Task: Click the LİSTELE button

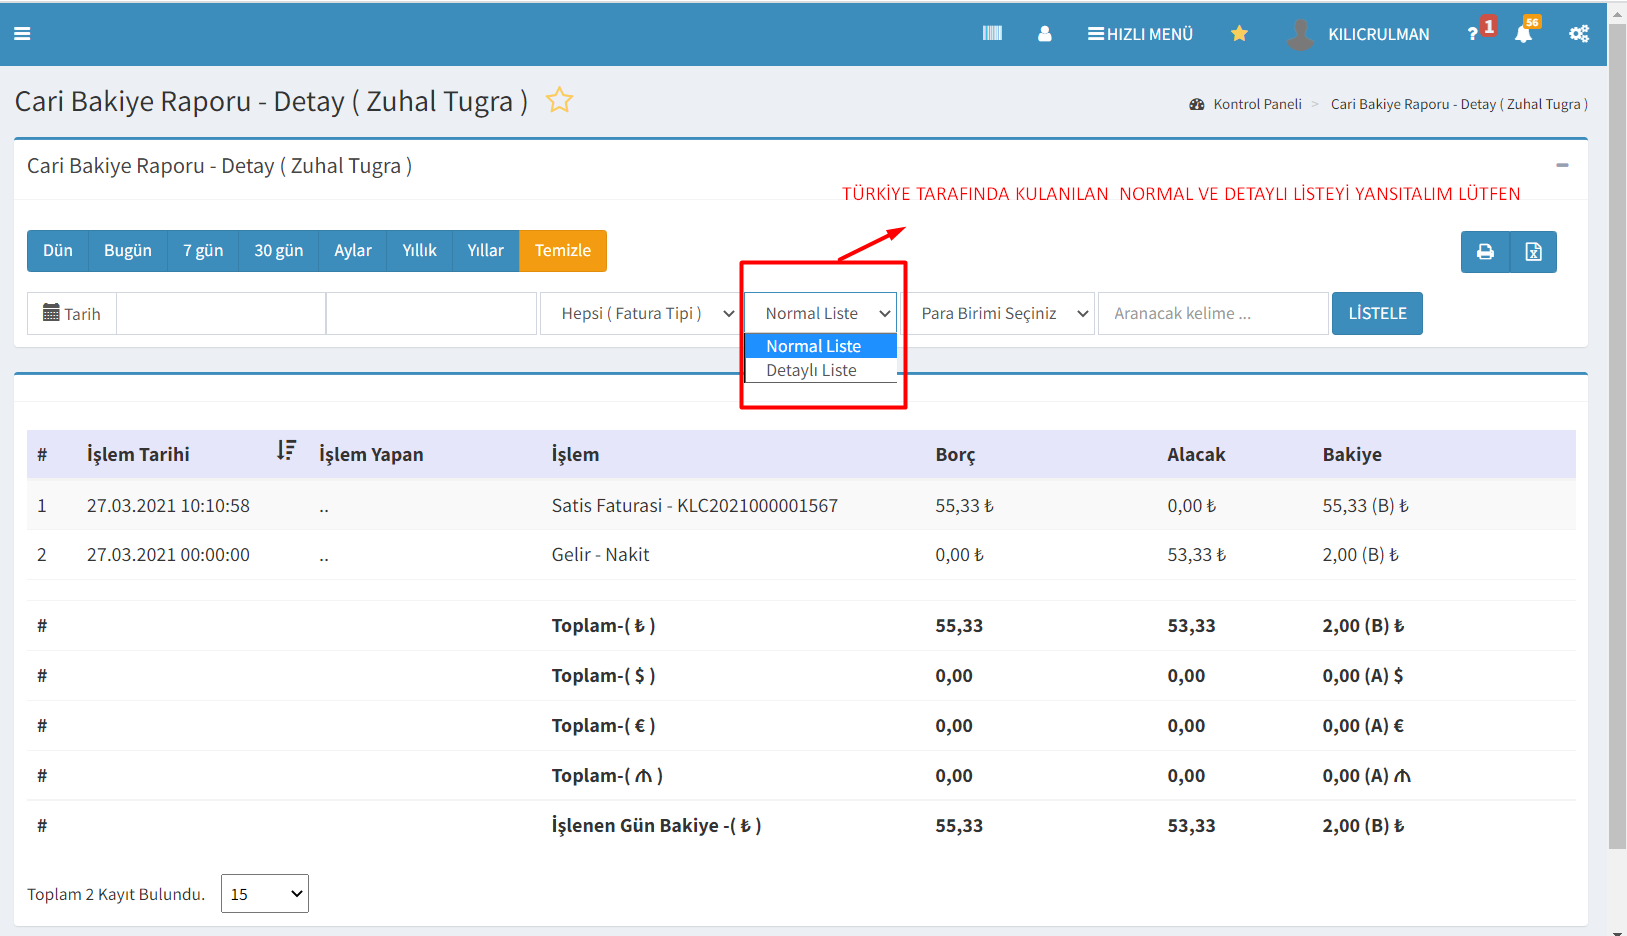Action: click(1376, 314)
